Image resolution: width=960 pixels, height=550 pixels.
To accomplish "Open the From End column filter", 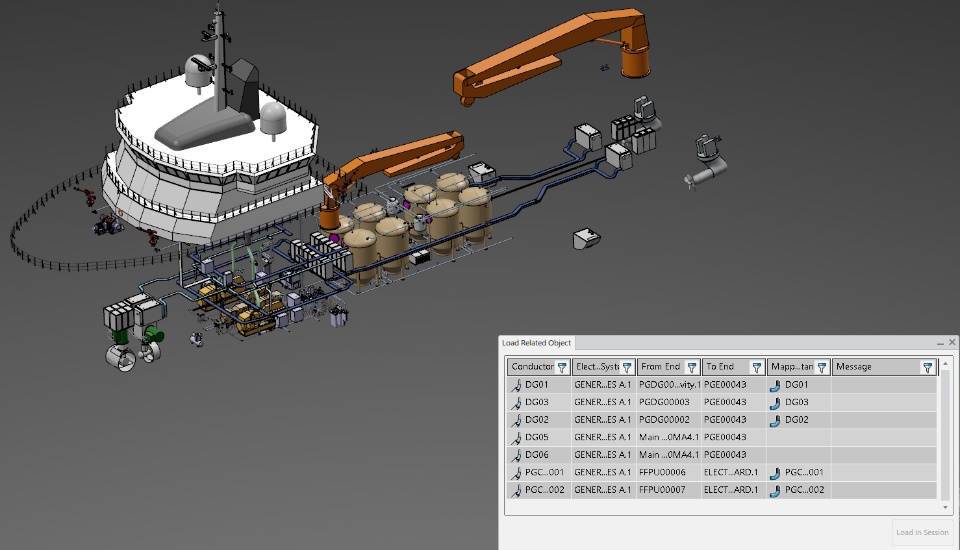I will point(692,367).
